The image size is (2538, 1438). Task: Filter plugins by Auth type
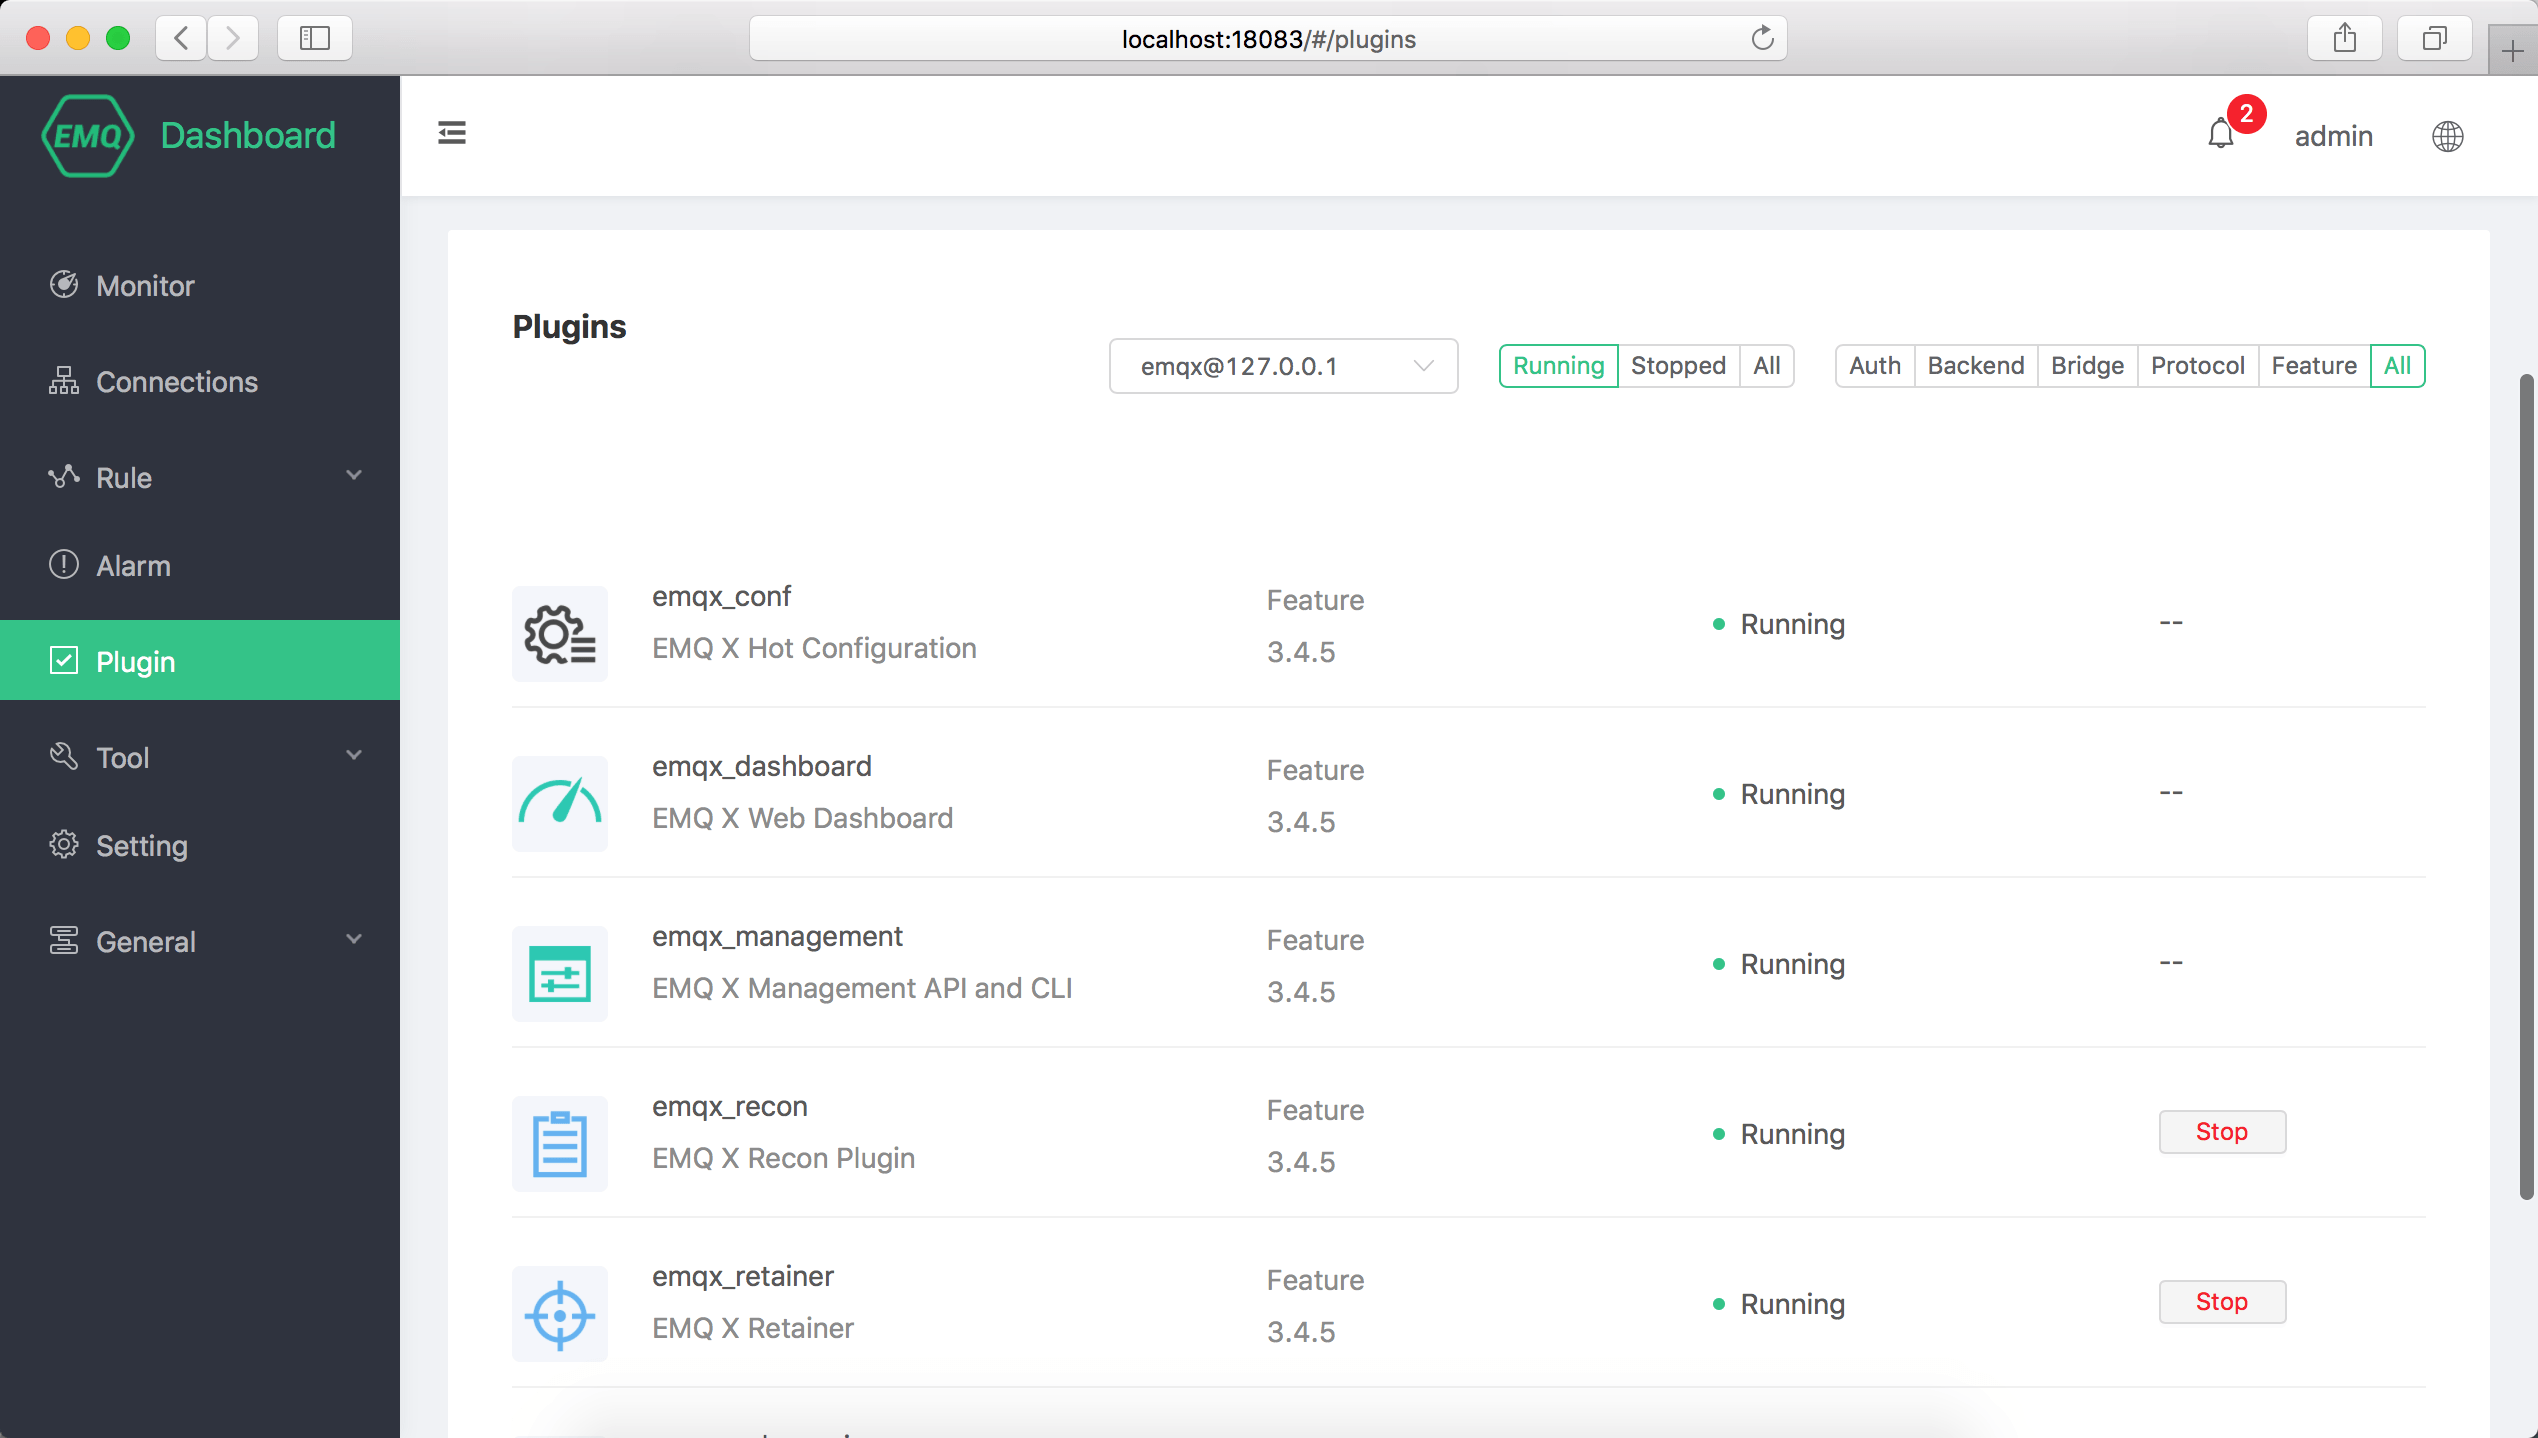1874,366
